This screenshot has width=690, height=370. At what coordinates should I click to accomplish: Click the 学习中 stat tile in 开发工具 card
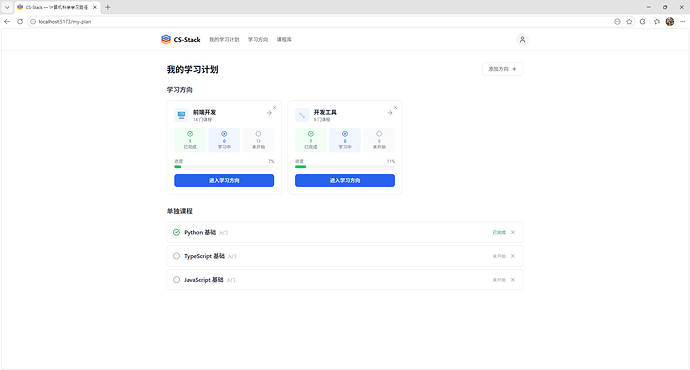click(x=345, y=140)
